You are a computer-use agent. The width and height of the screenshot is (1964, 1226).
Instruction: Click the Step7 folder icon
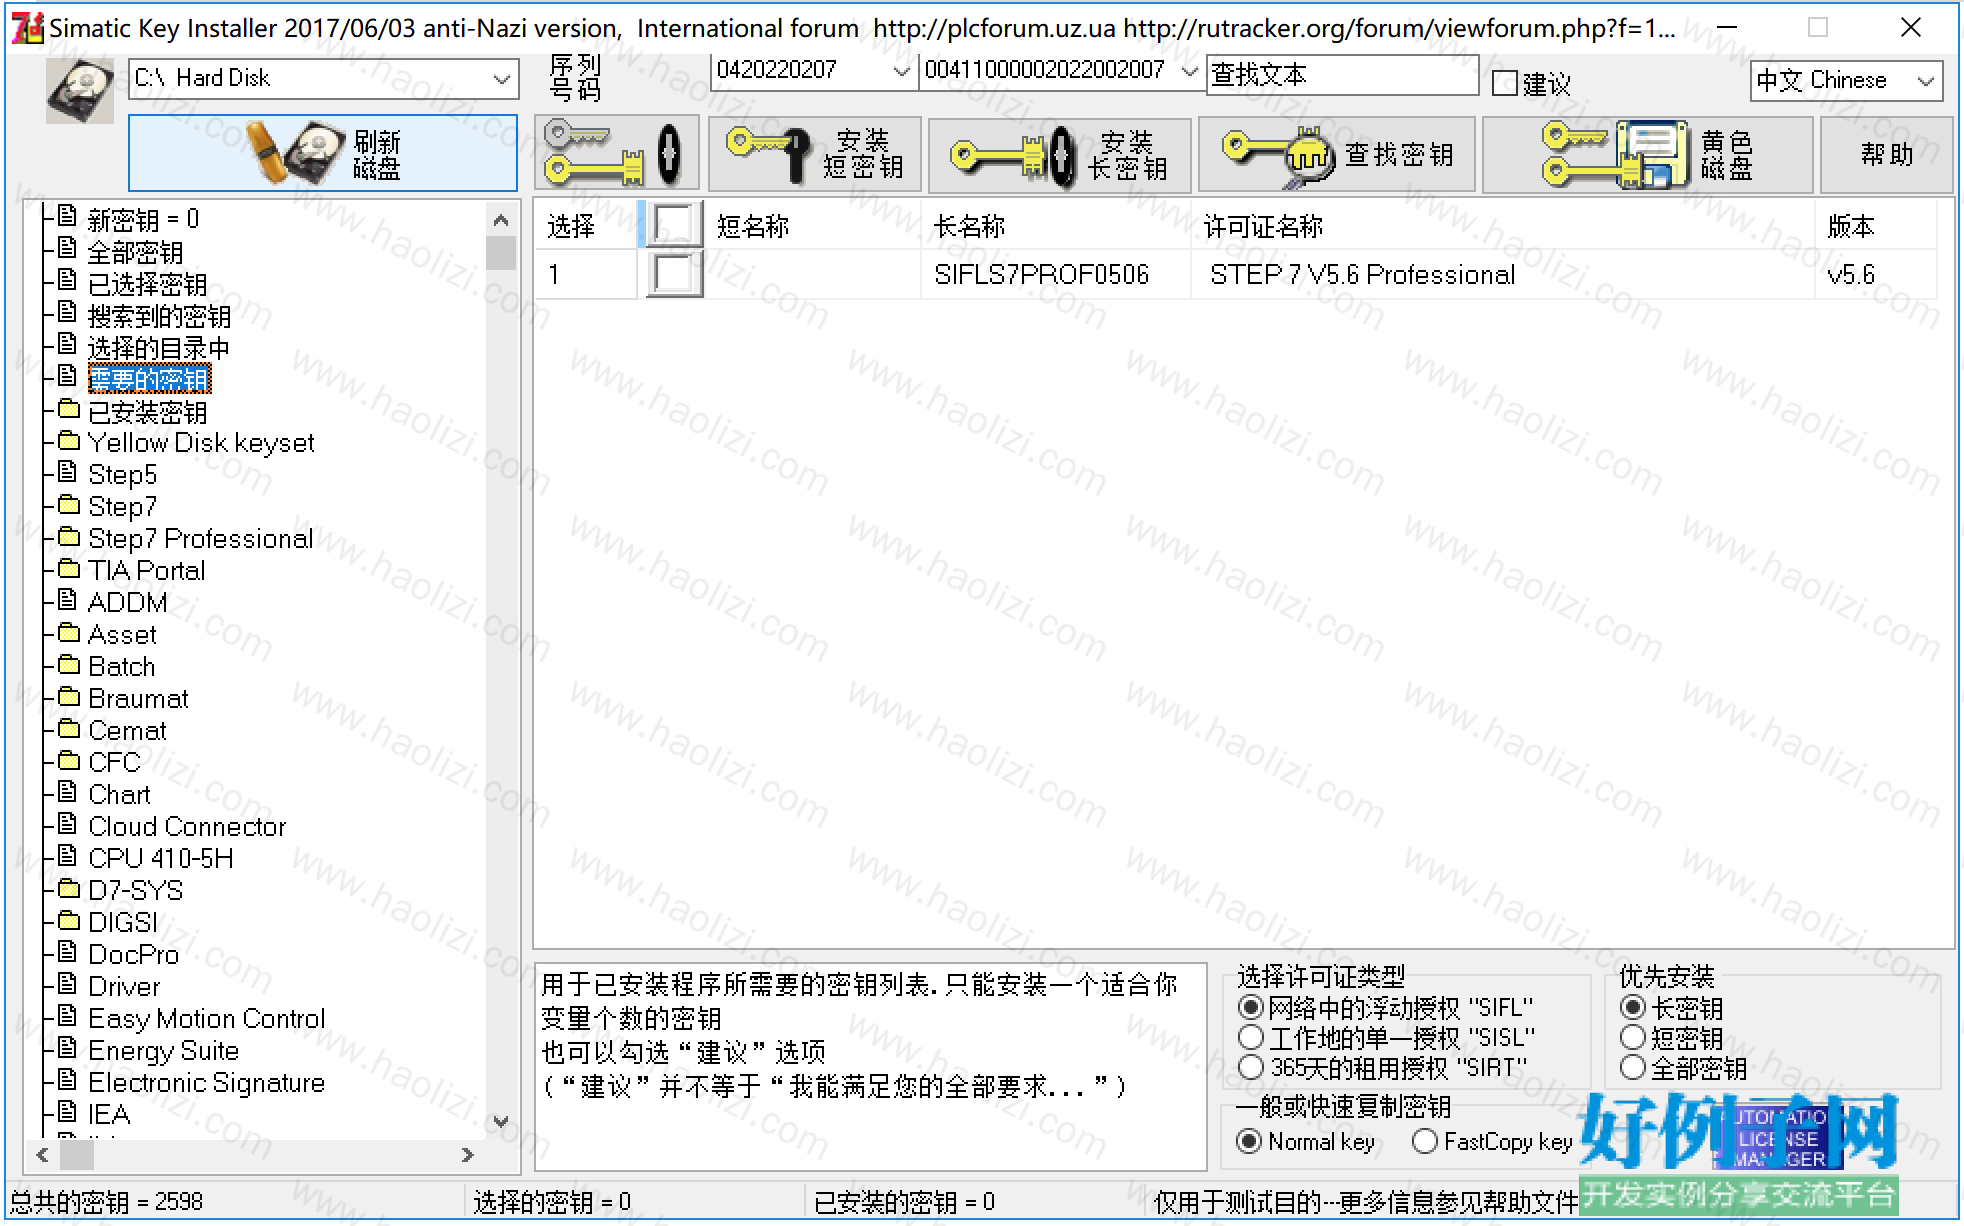tap(68, 505)
